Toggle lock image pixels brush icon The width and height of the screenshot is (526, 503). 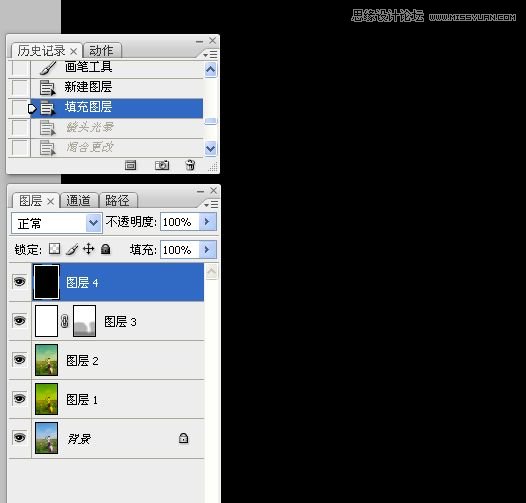[72, 249]
